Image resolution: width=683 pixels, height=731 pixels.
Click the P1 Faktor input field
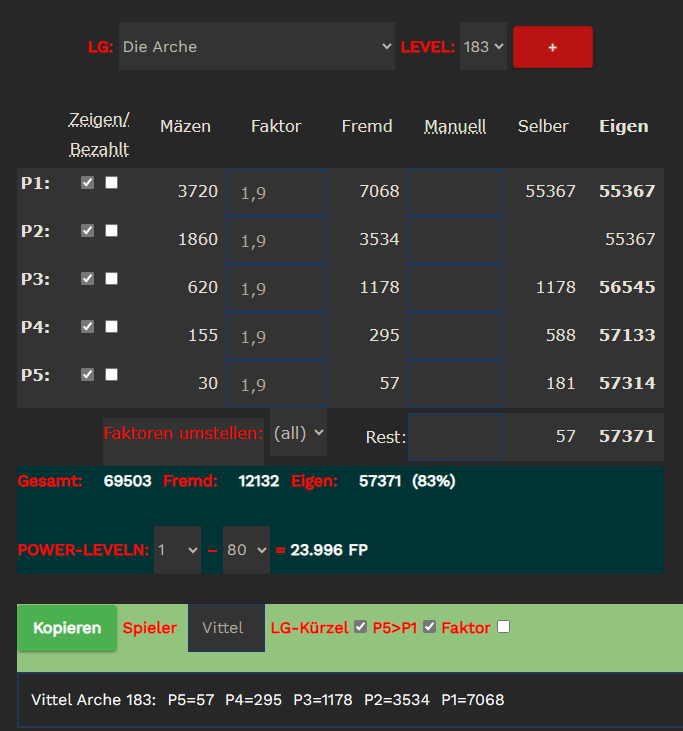click(276, 192)
